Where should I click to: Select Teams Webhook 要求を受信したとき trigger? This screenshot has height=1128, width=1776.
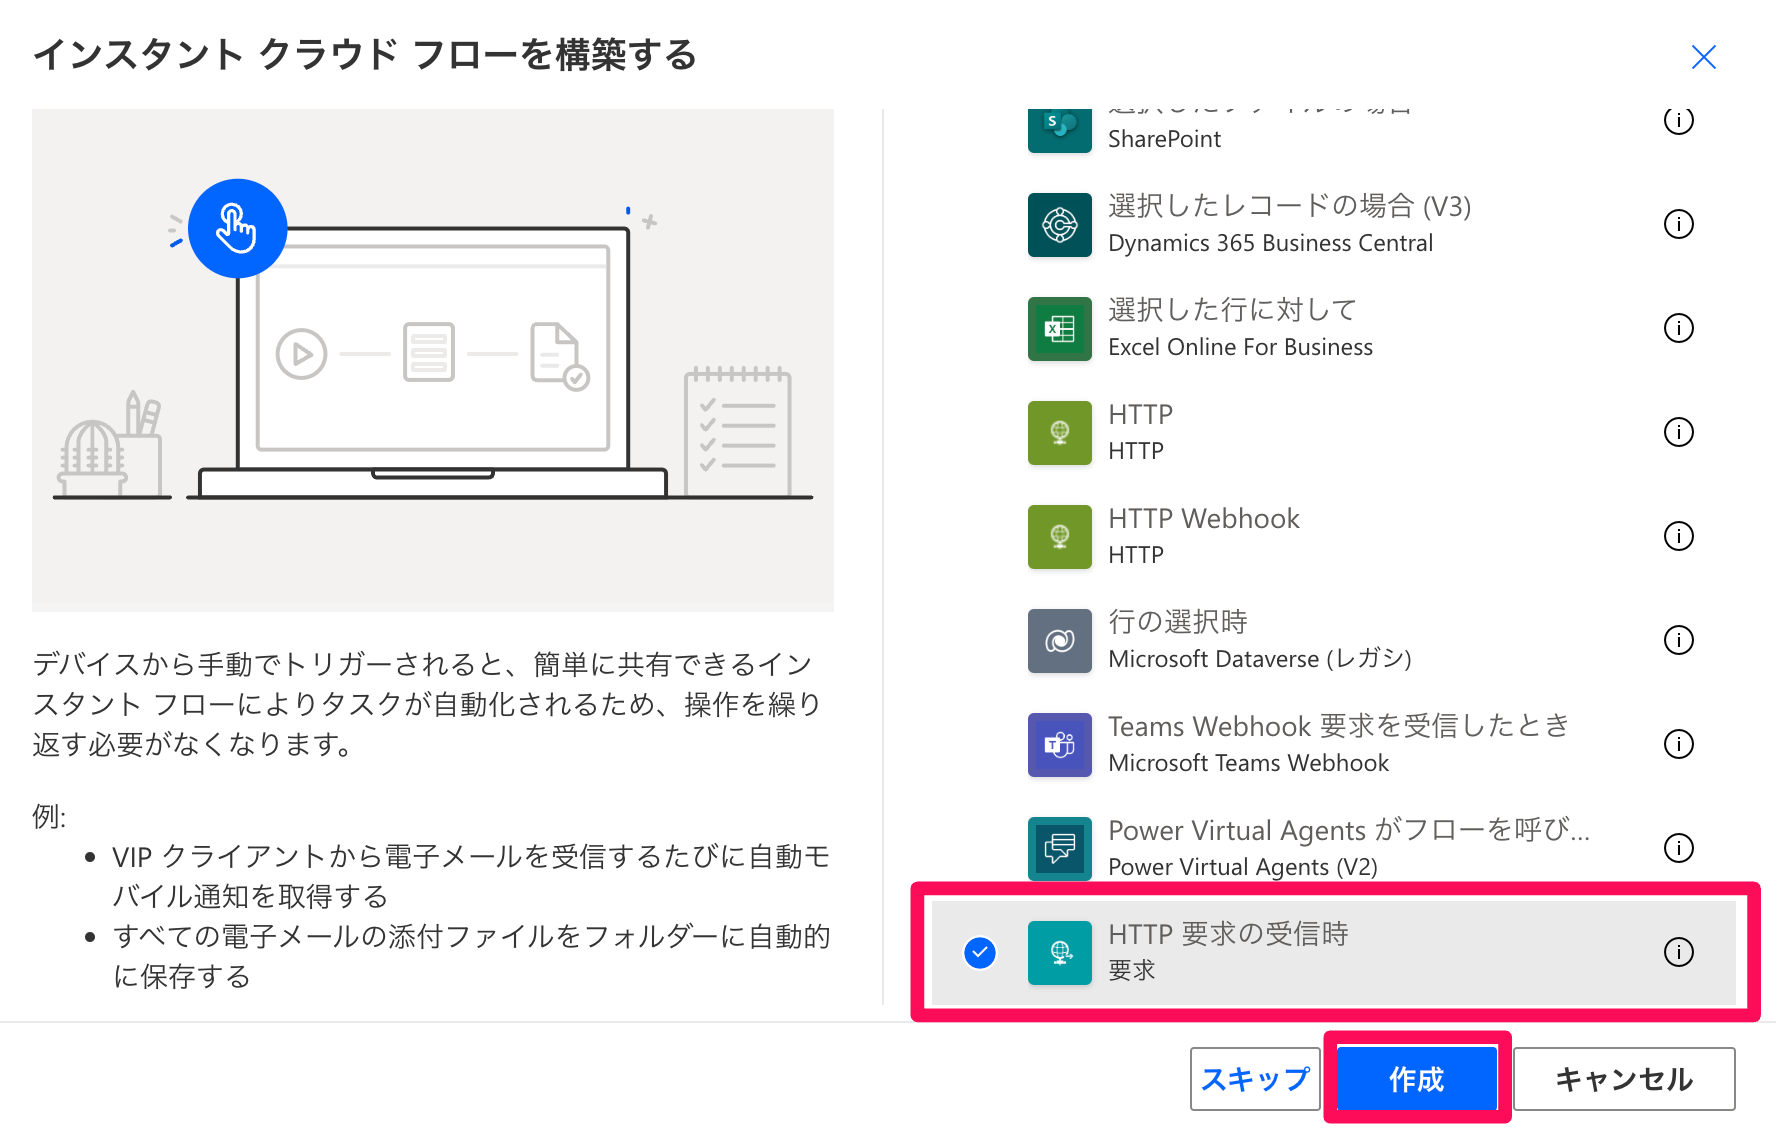click(1334, 745)
